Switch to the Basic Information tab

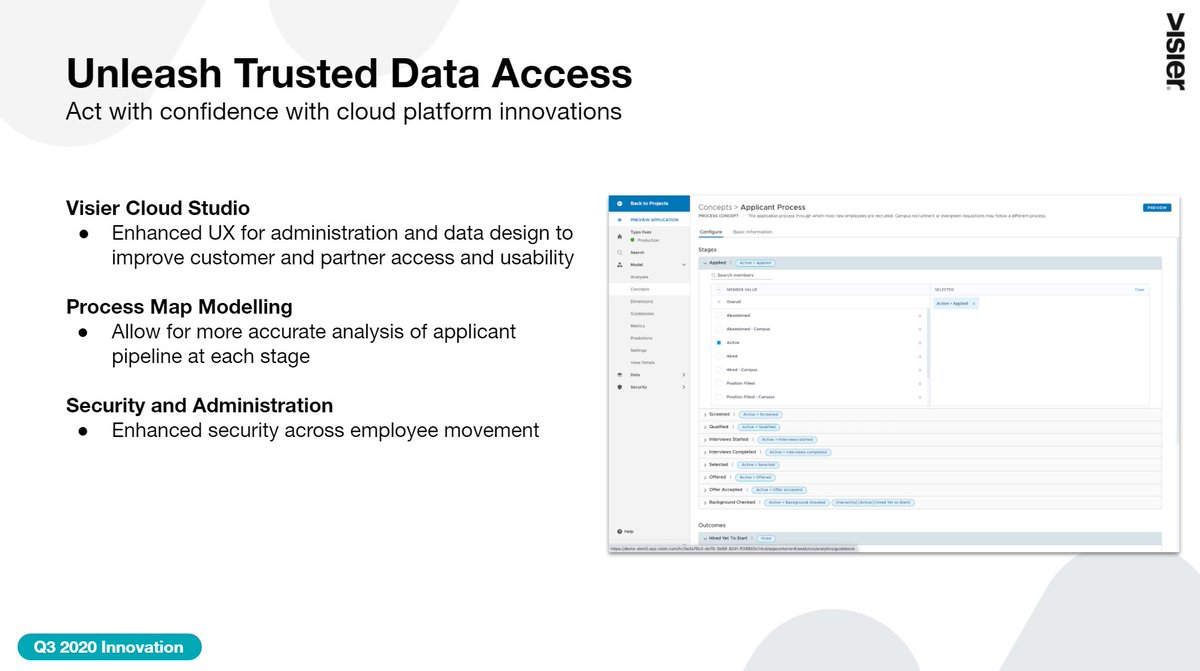[x=752, y=232]
